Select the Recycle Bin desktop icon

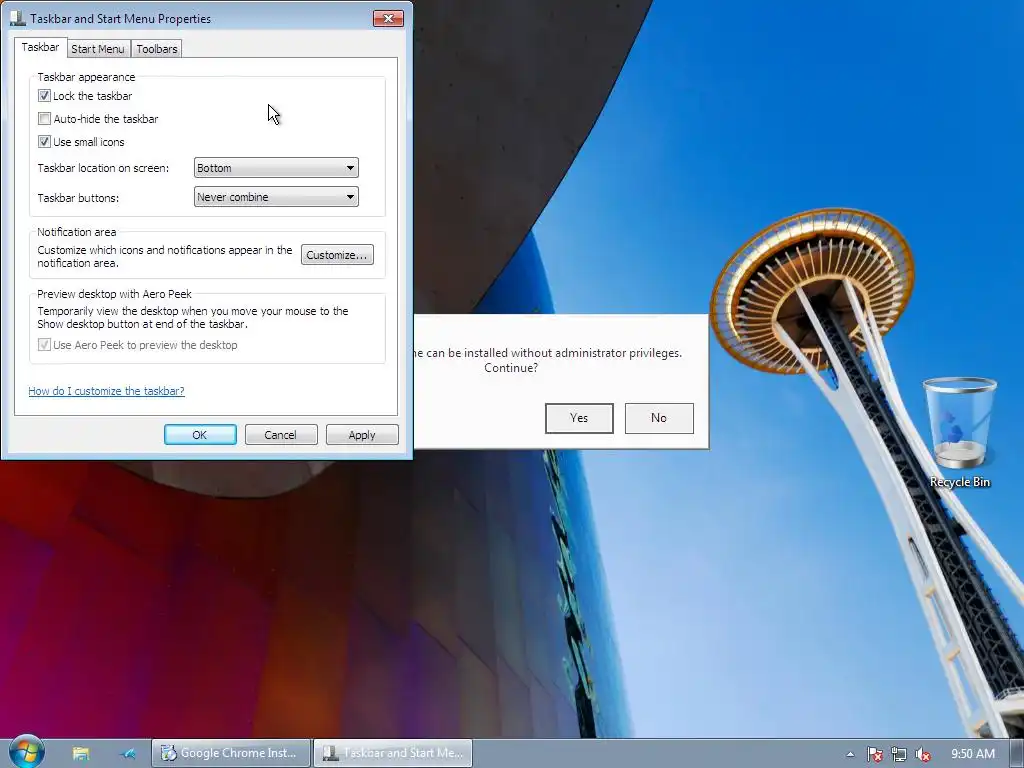960,433
